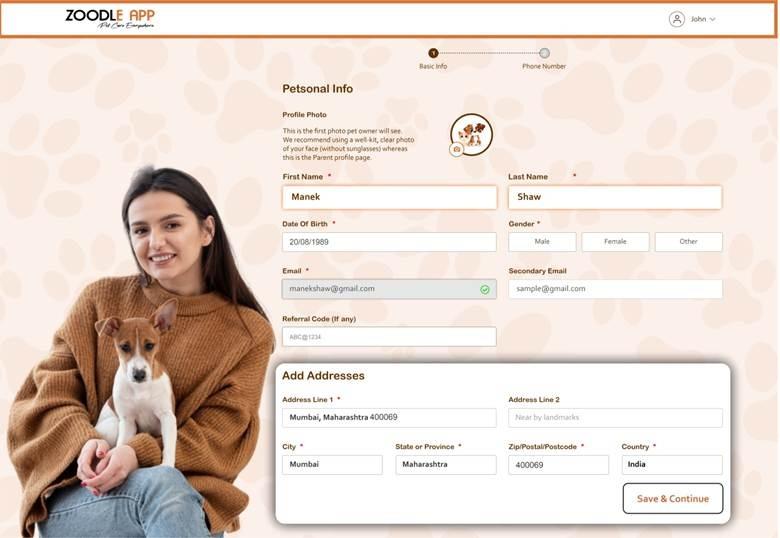Click the Referral Code input field

(x=390, y=337)
